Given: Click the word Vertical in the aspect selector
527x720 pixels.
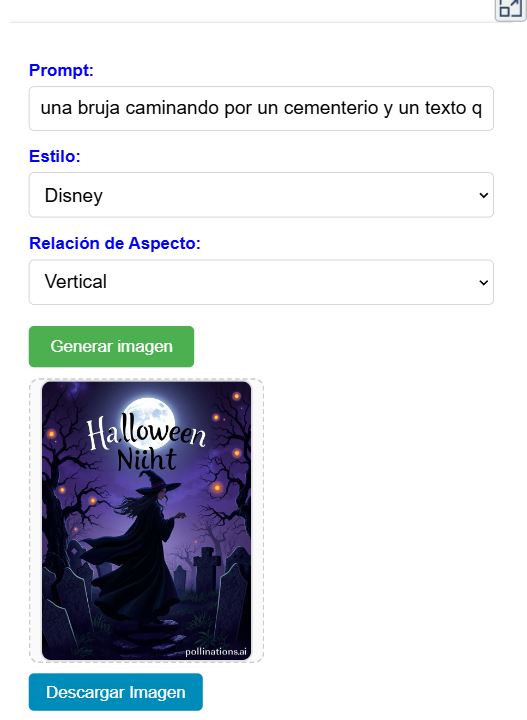Looking at the screenshot, I should [76, 281].
